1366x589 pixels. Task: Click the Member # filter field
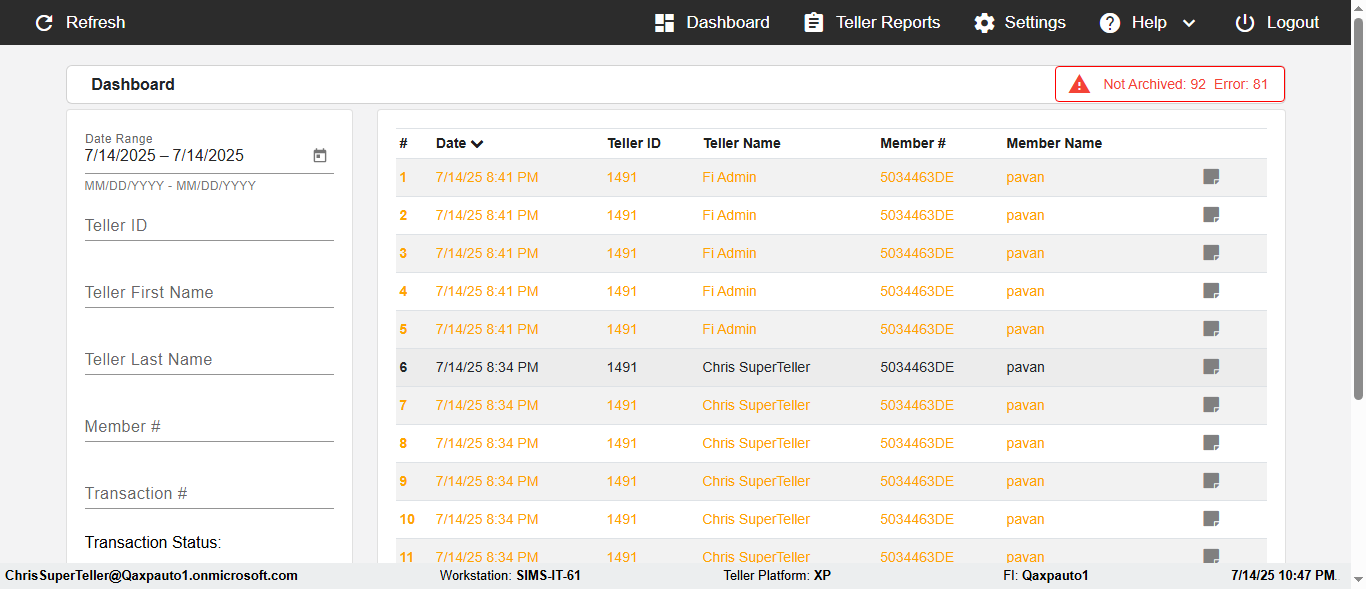pos(209,427)
